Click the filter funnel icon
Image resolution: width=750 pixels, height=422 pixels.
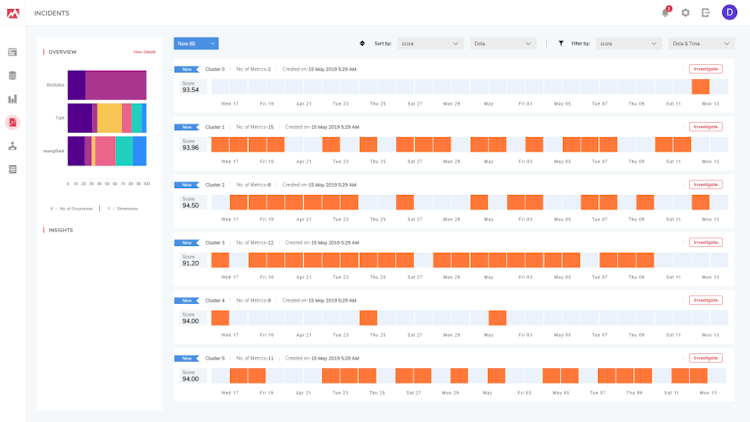point(561,44)
